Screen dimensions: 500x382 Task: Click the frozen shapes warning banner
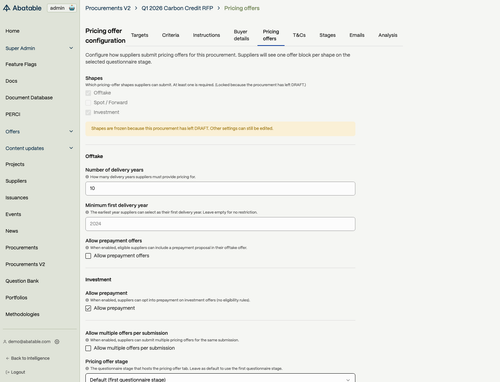pos(220,129)
